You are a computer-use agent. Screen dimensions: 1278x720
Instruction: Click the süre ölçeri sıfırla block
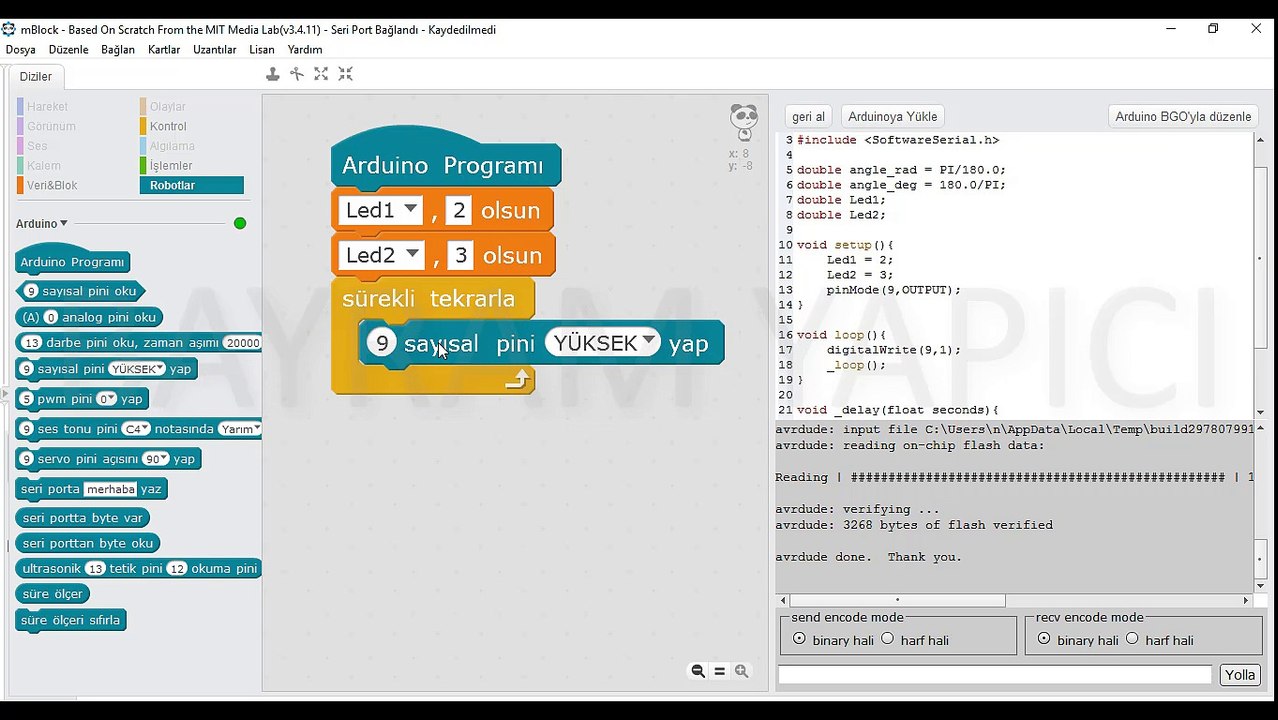tap(70, 620)
